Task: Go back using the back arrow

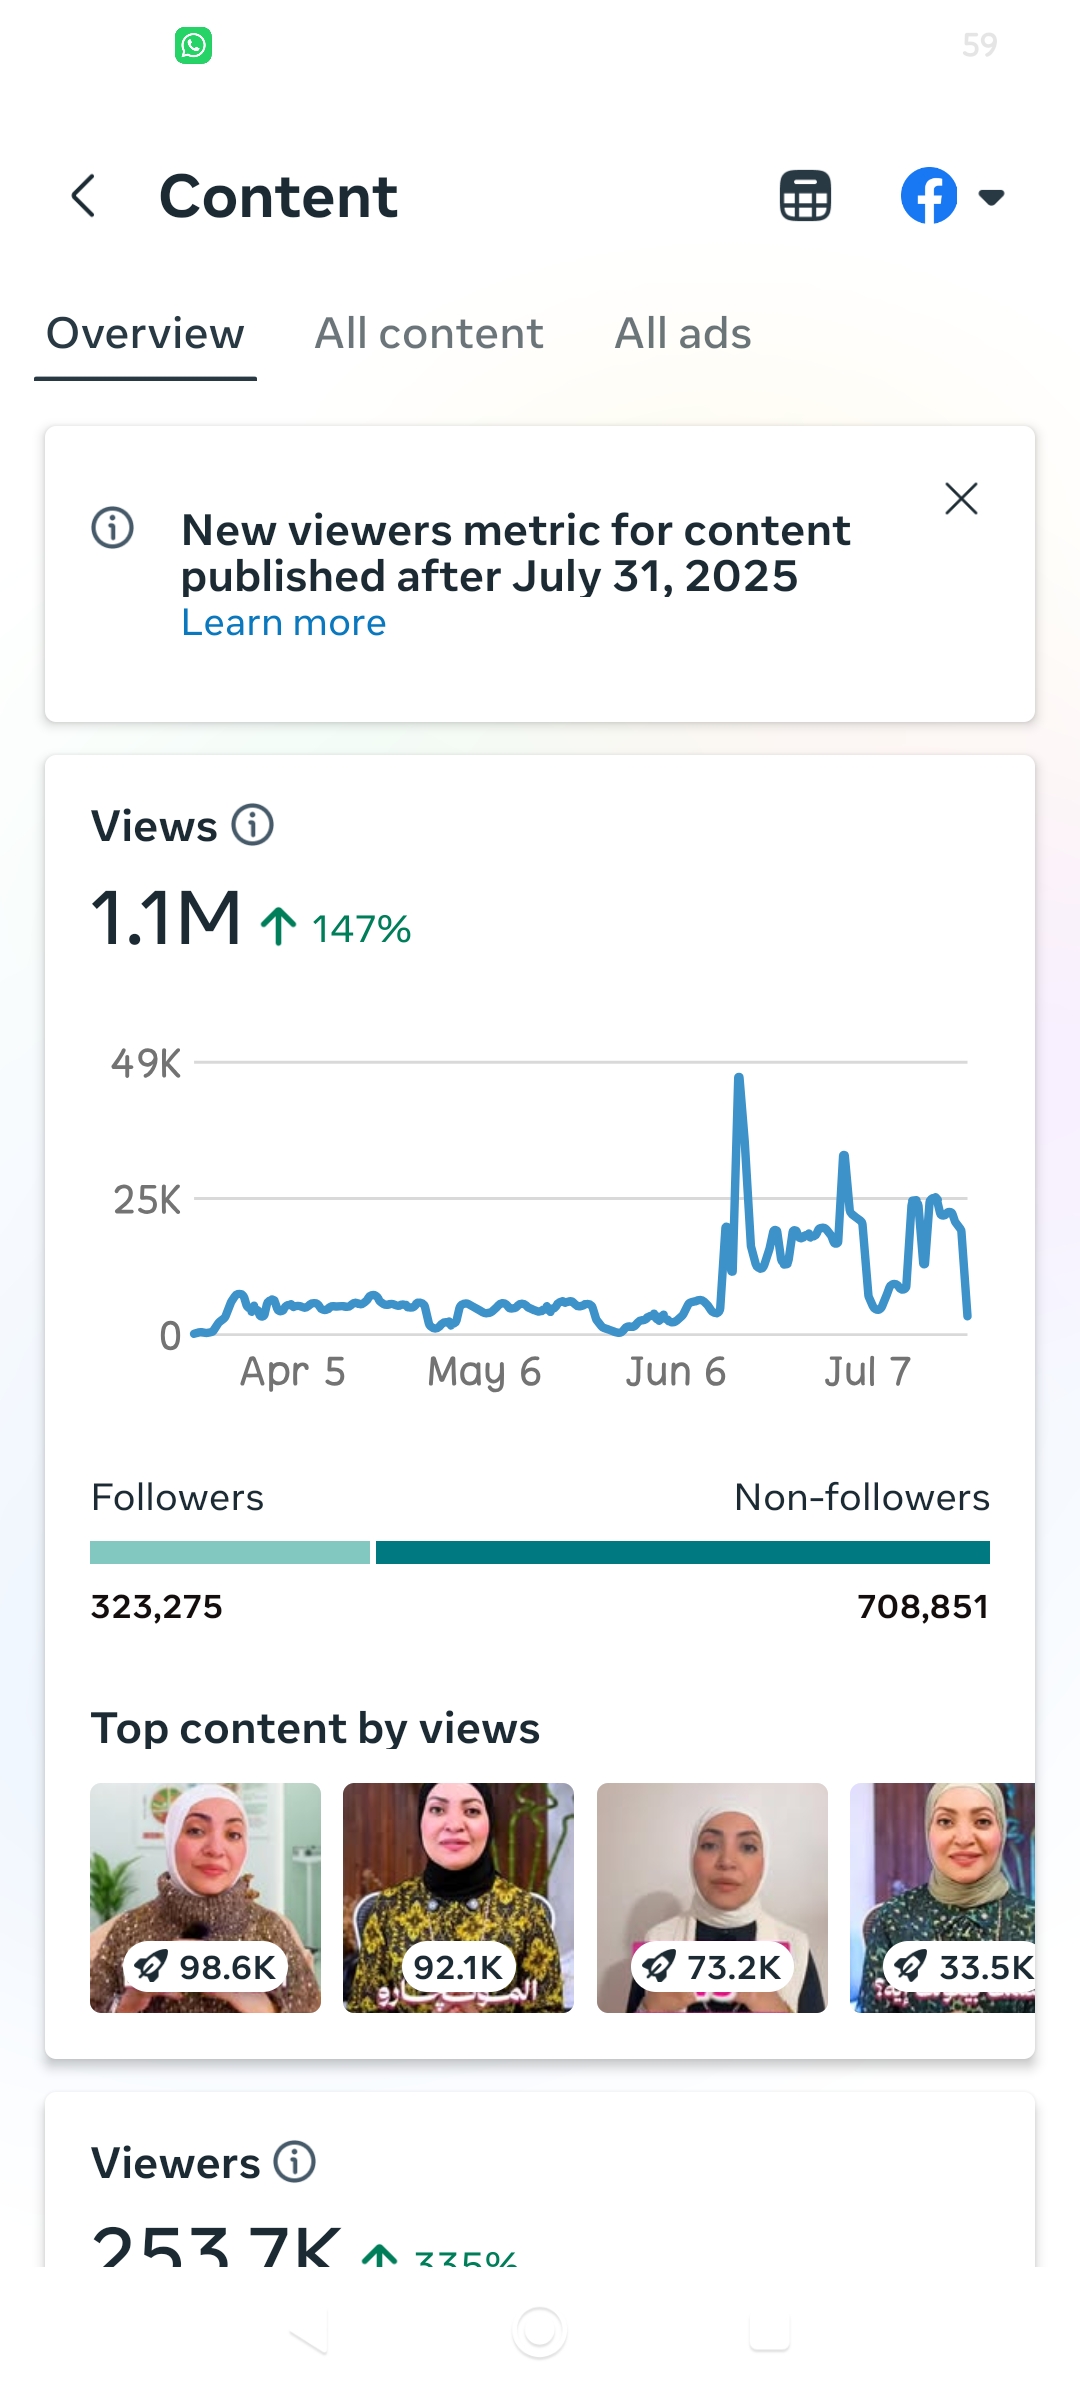Action: [x=84, y=196]
